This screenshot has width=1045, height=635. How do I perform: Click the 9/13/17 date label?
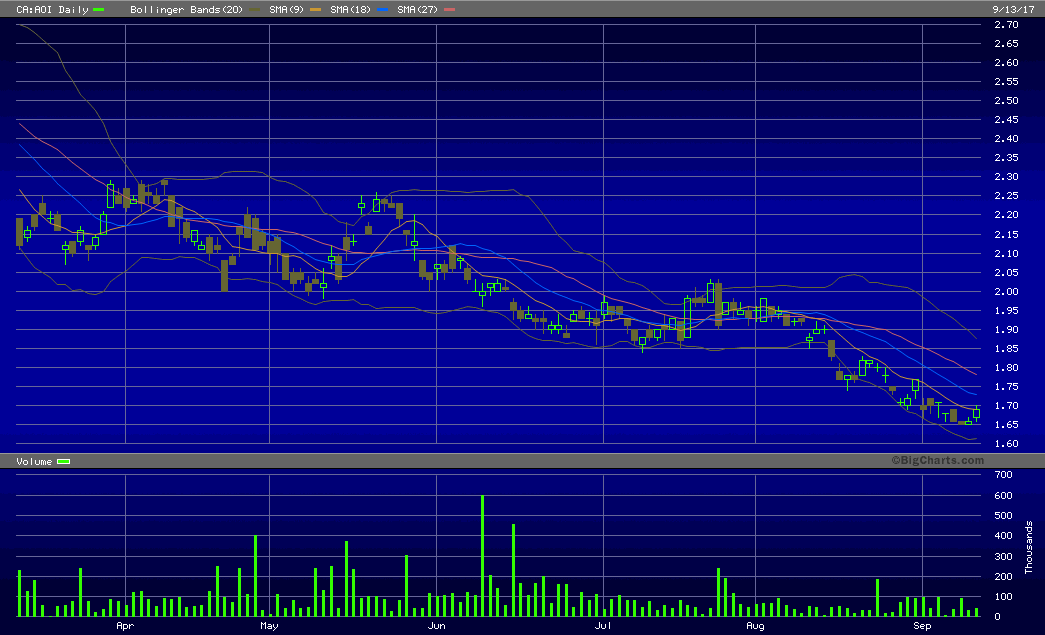click(1013, 9)
